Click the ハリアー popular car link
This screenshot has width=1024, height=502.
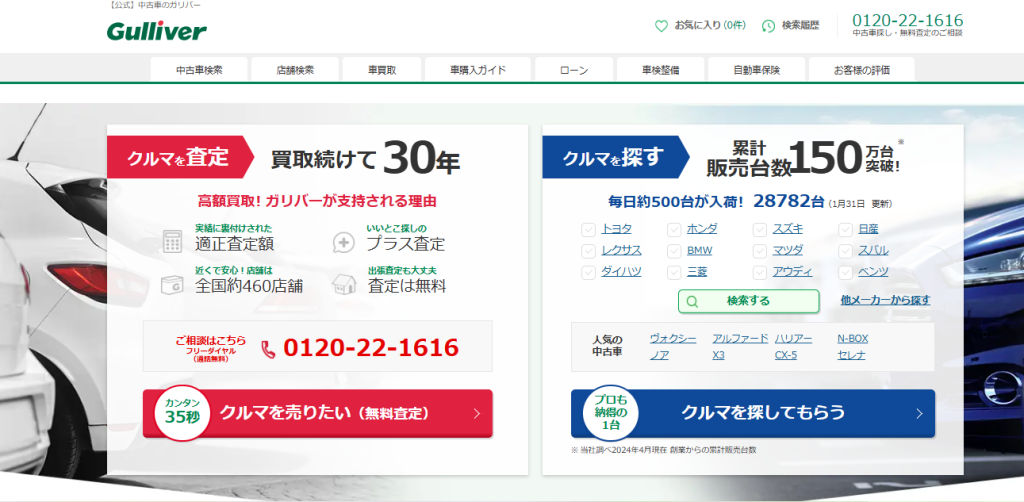coord(793,338)
